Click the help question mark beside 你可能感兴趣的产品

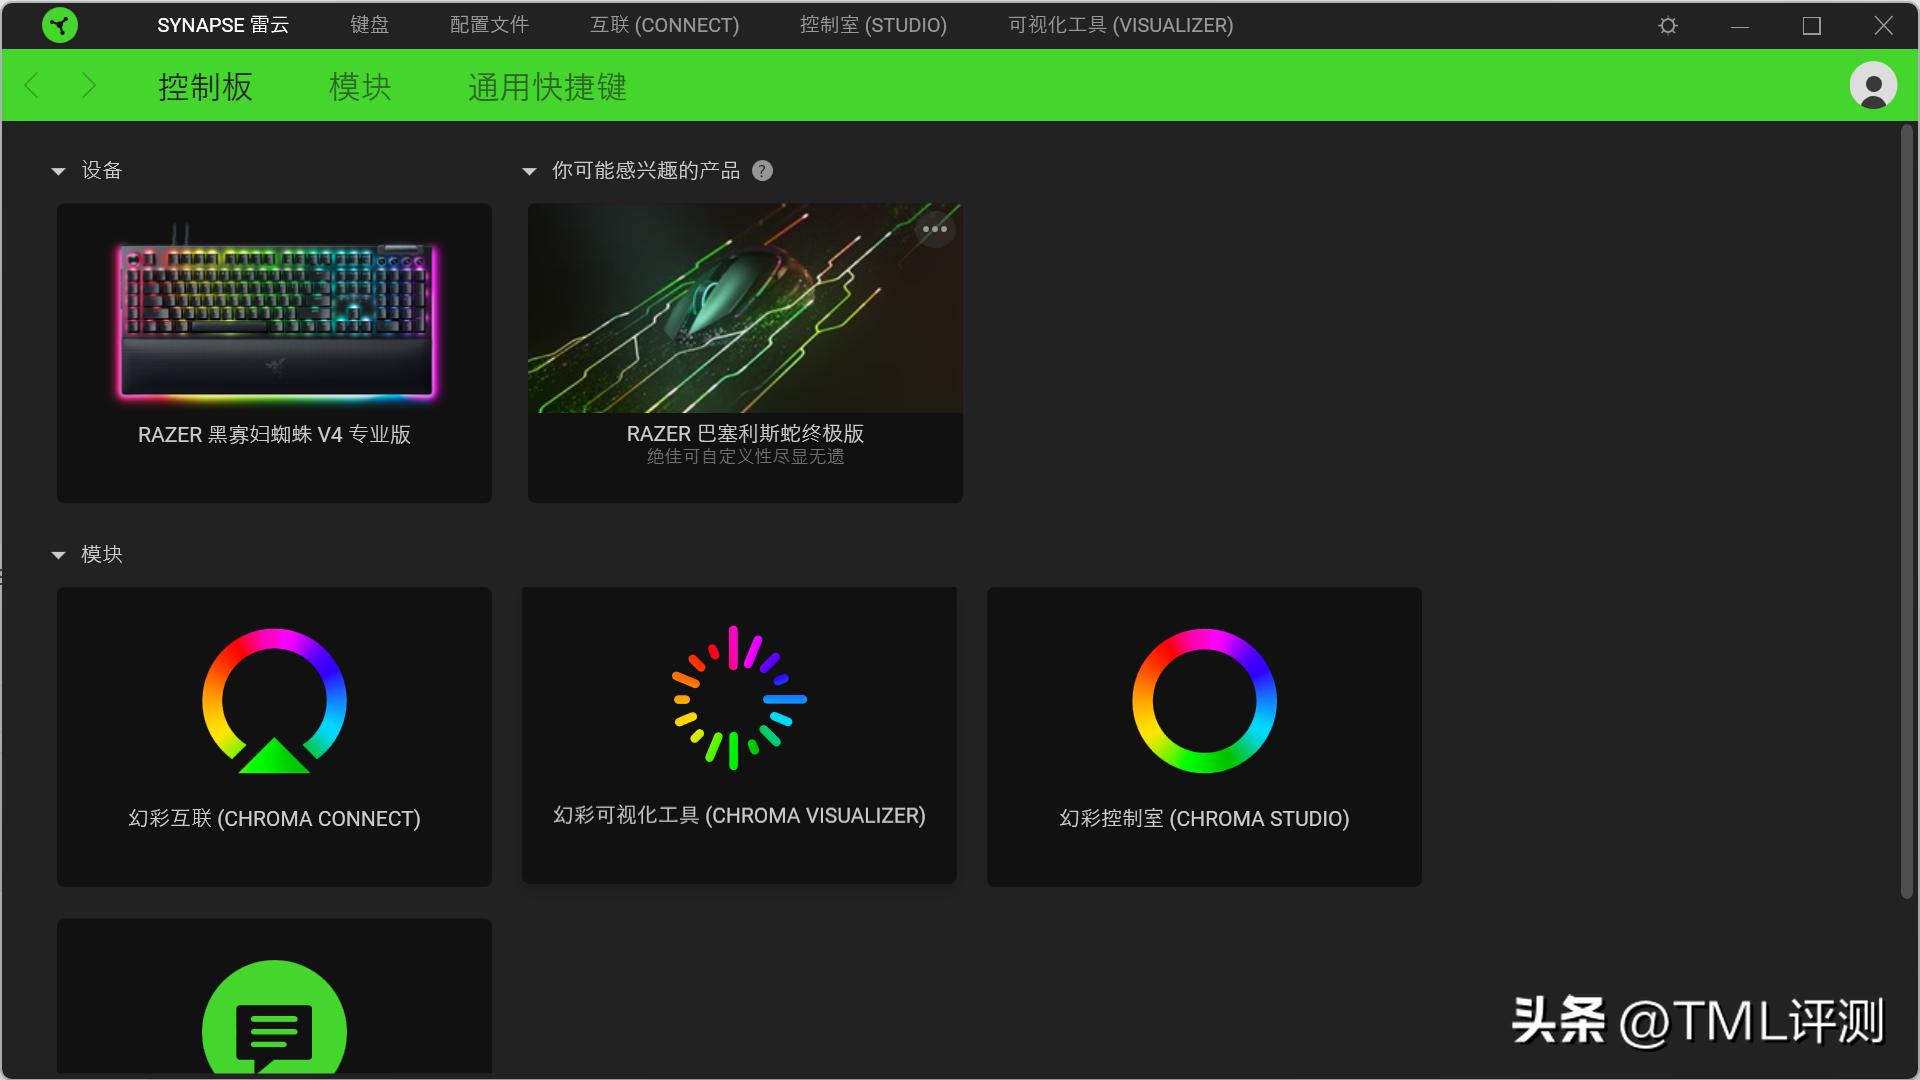tap(762, 170)
